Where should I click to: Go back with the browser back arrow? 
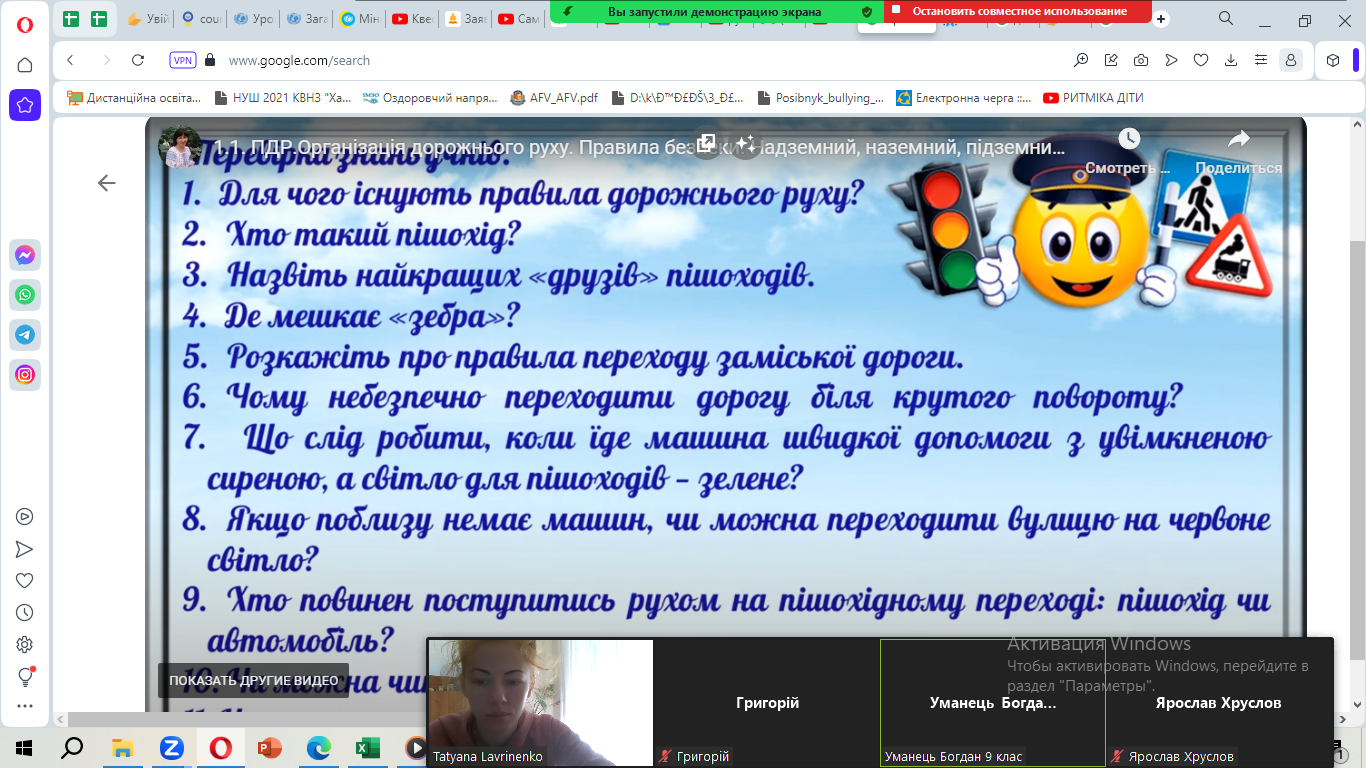click(70, 60)
